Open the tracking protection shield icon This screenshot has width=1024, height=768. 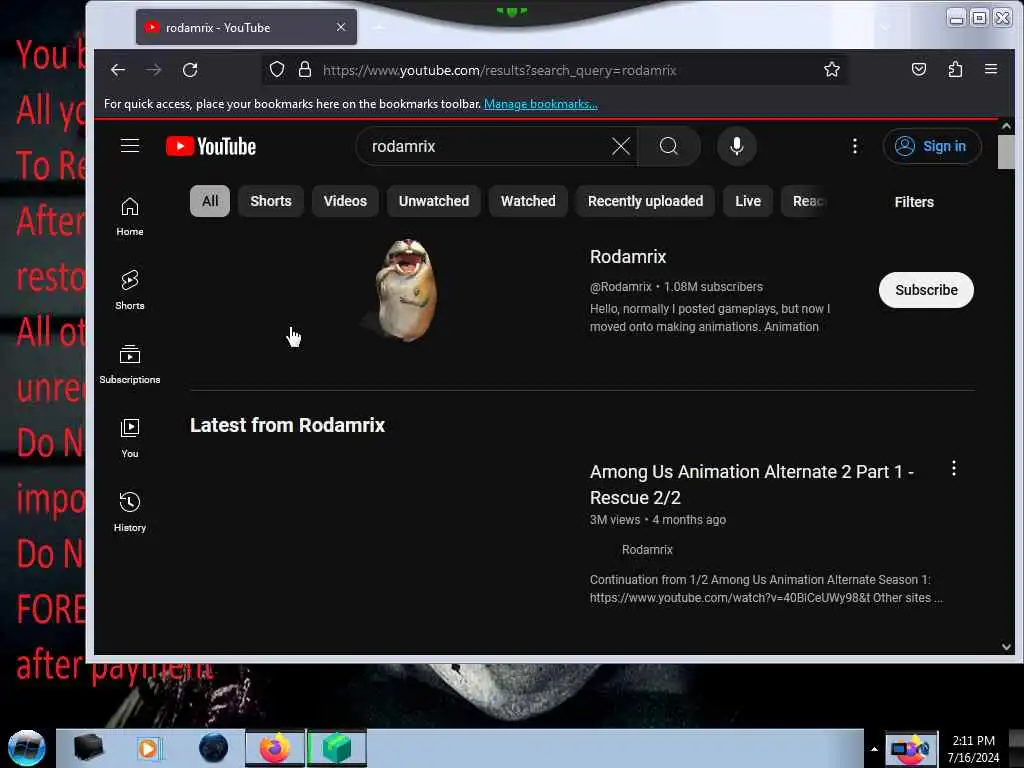277,69
